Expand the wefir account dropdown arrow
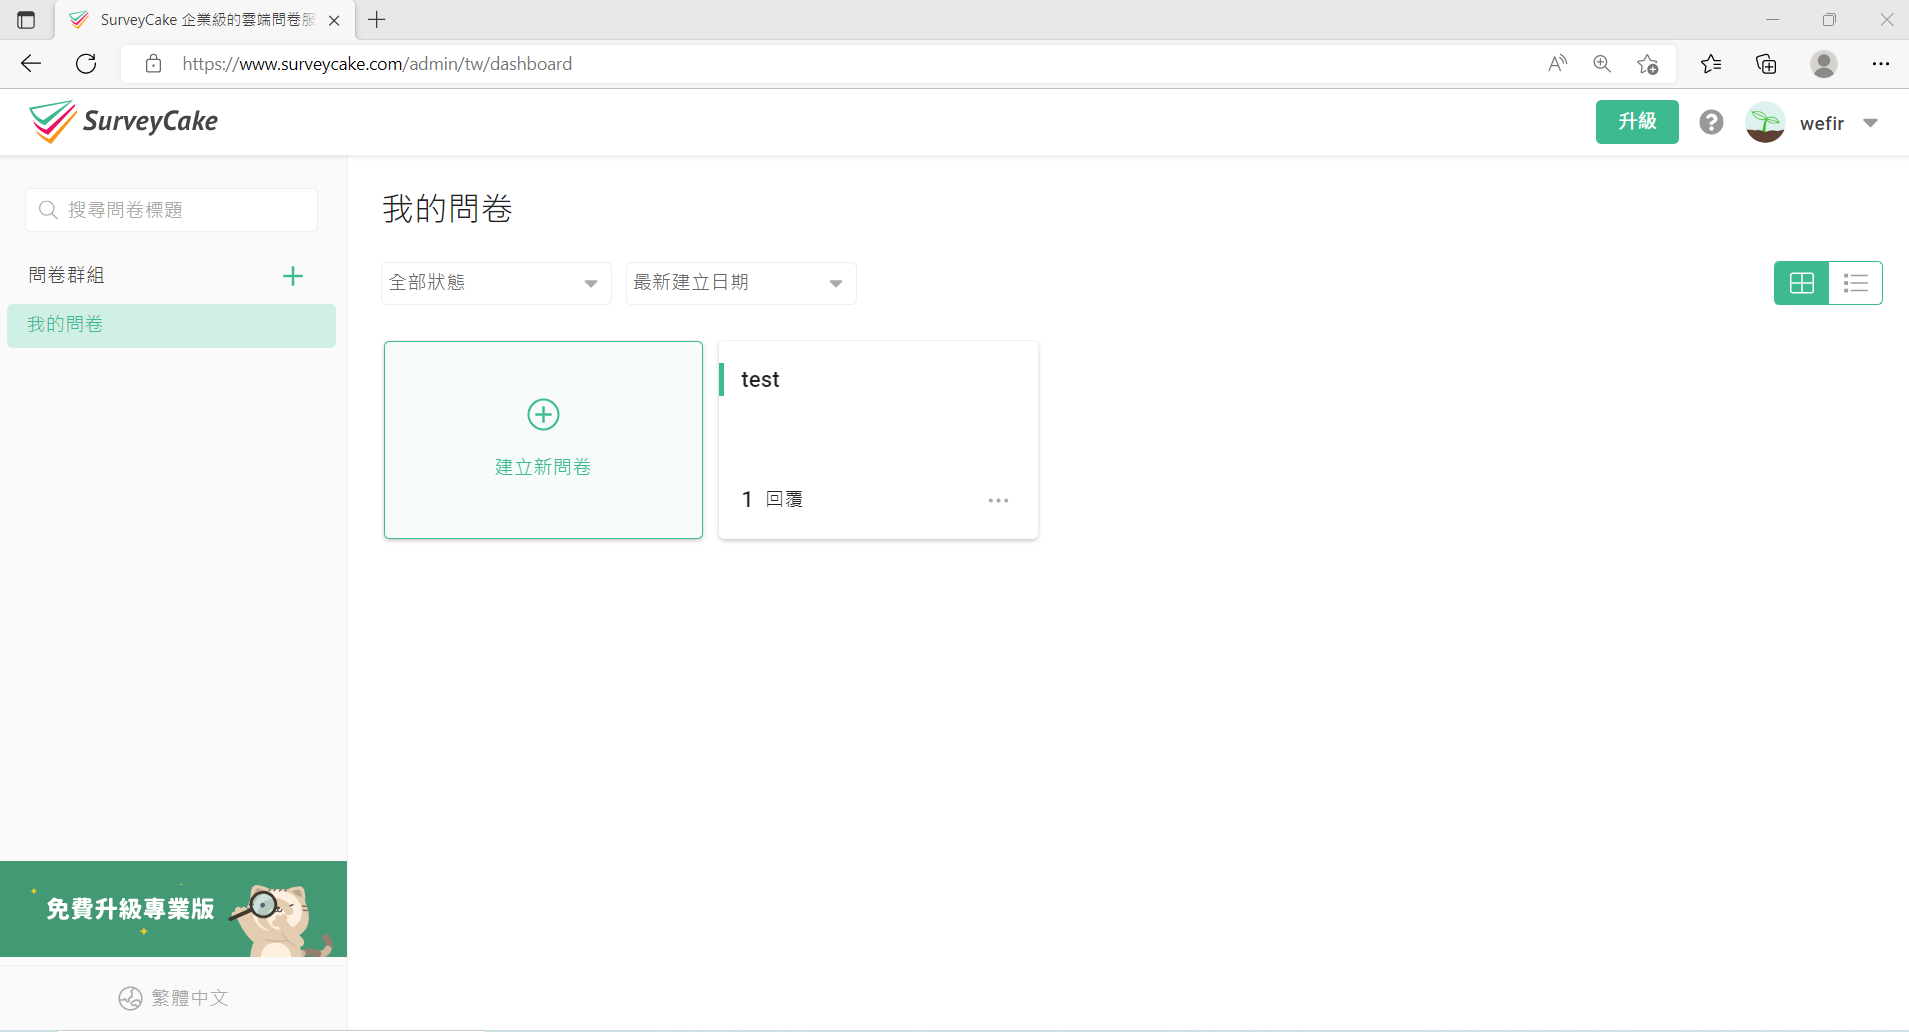The width and height of the screenshot is (1909, 1032). pyautogui.click(x=1870, y=123)
